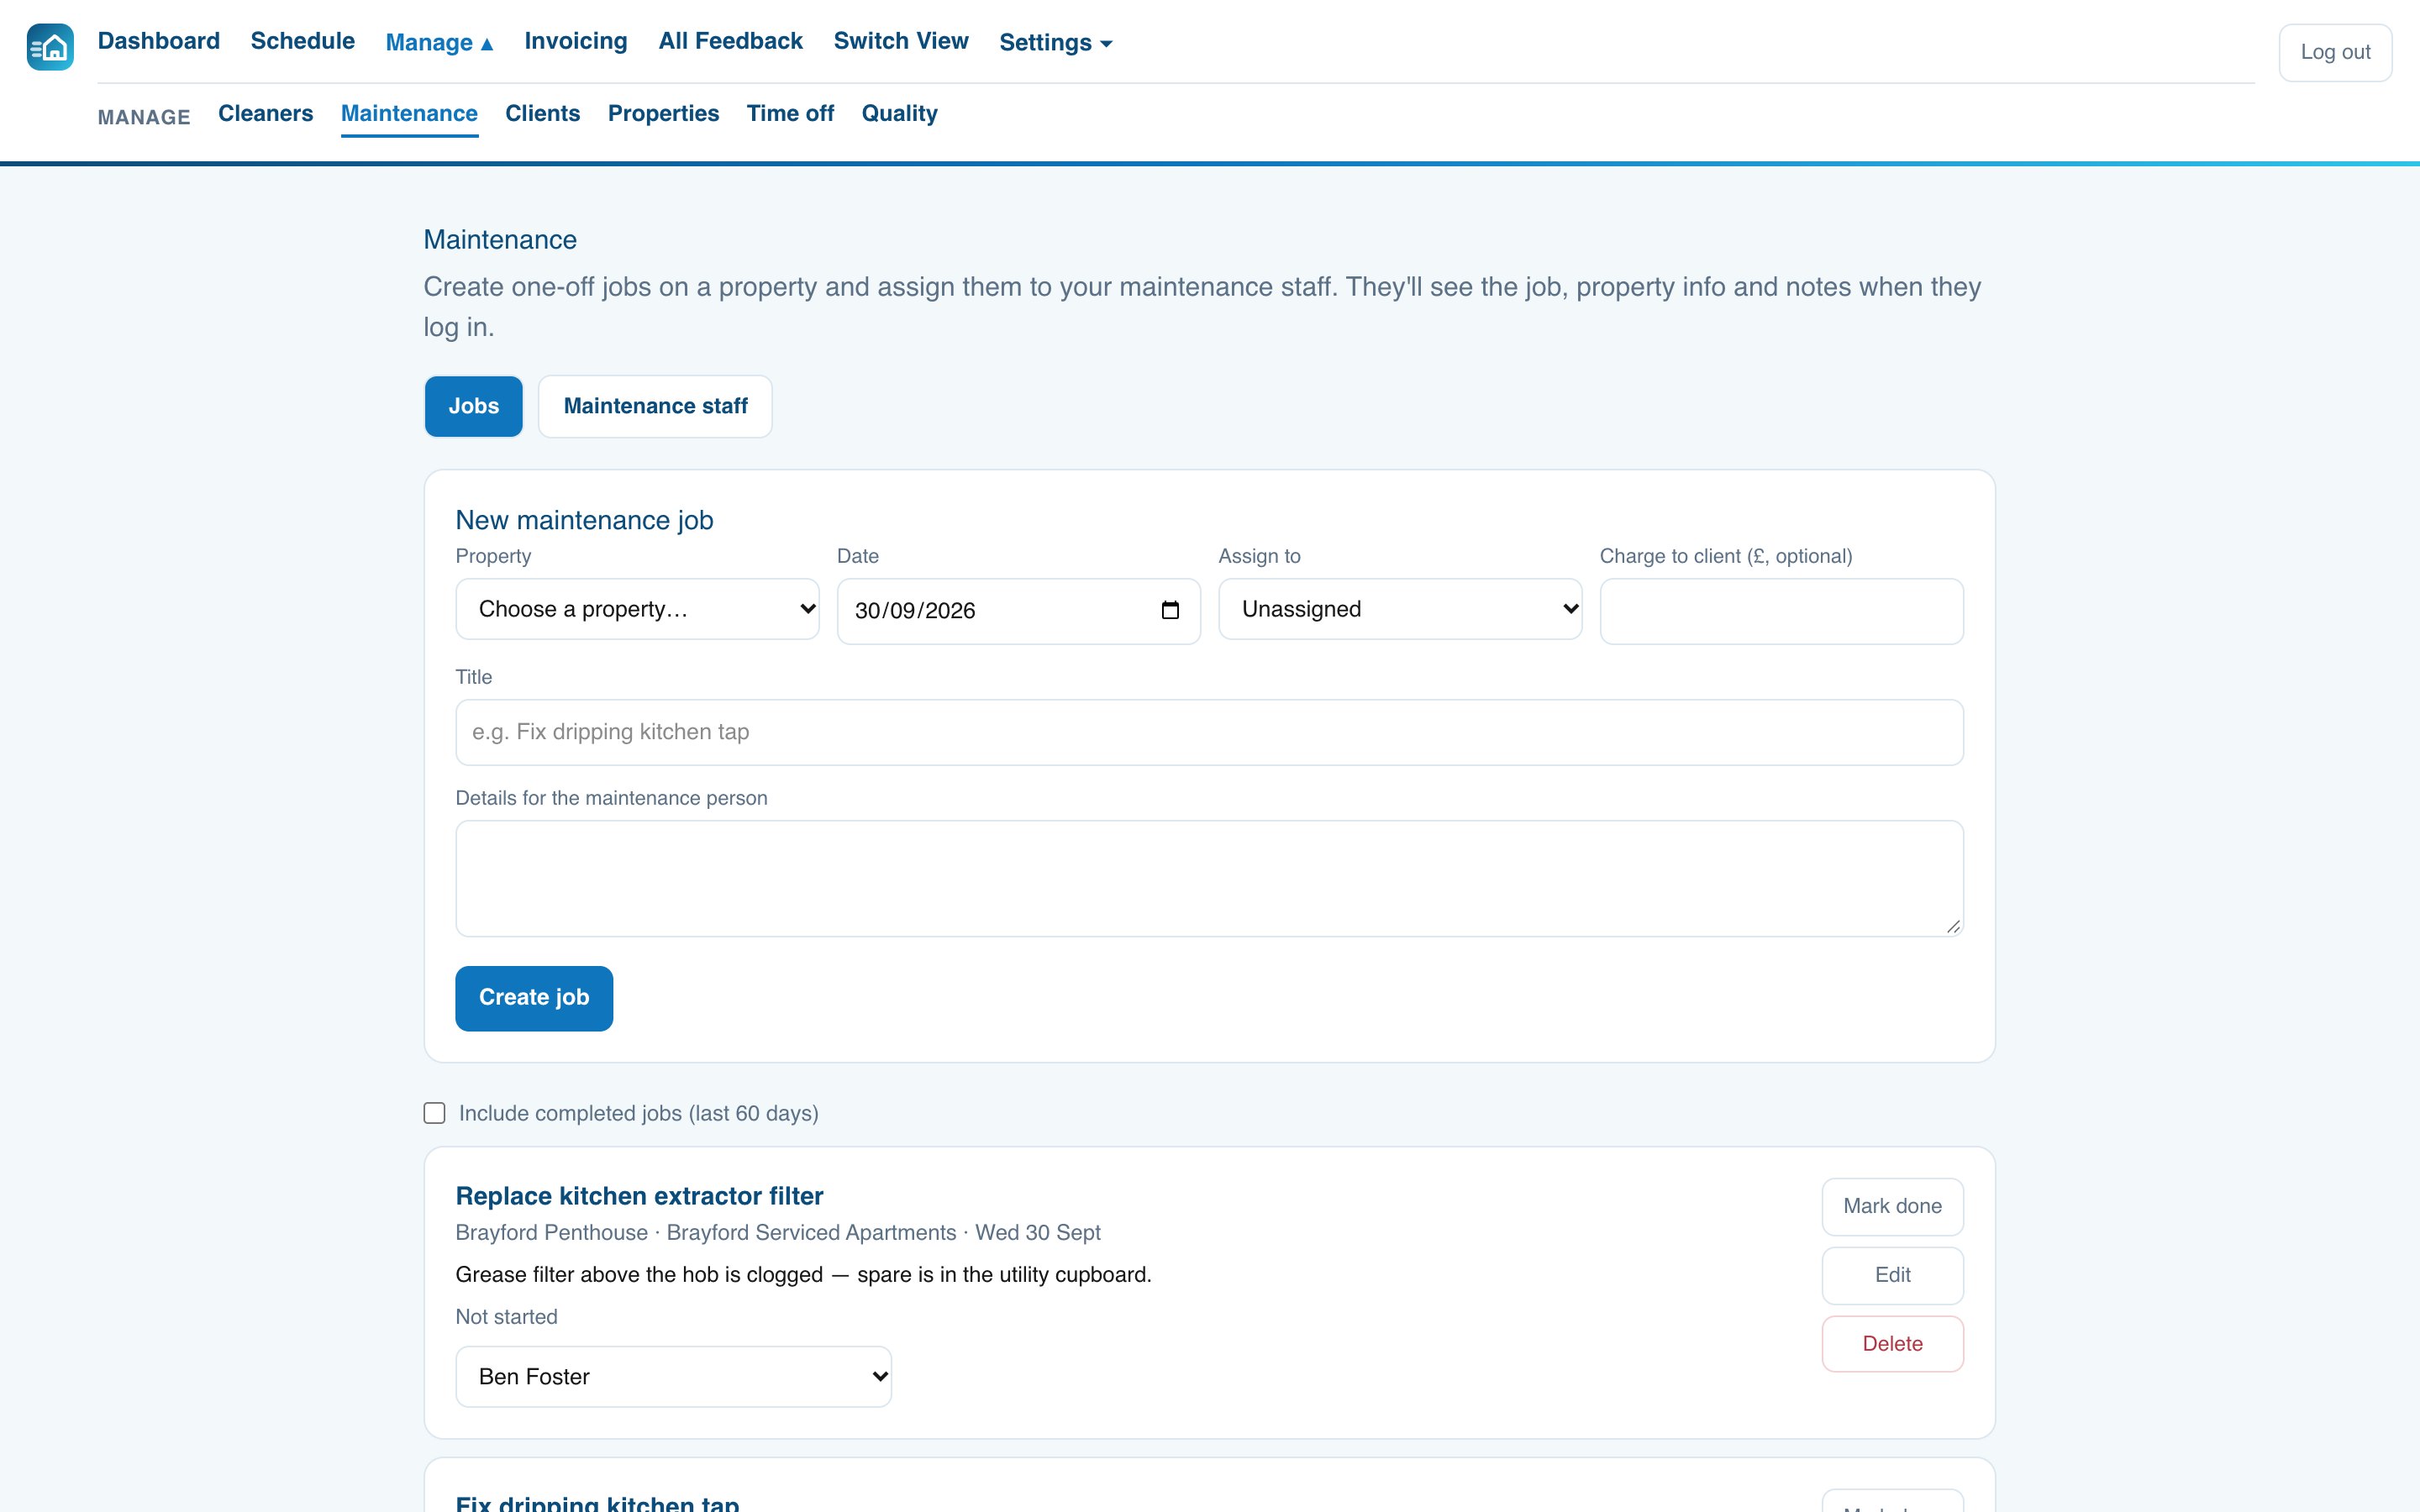Viewport: 2420px width, 1512px height.
Task: Click the Brayford Penthouse location line
Action: pyautogui.click(x=777, y=1232)
